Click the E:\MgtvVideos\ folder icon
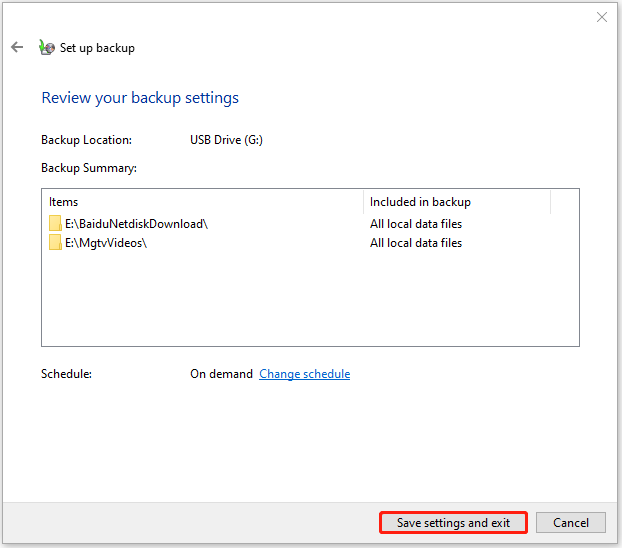 55,242
